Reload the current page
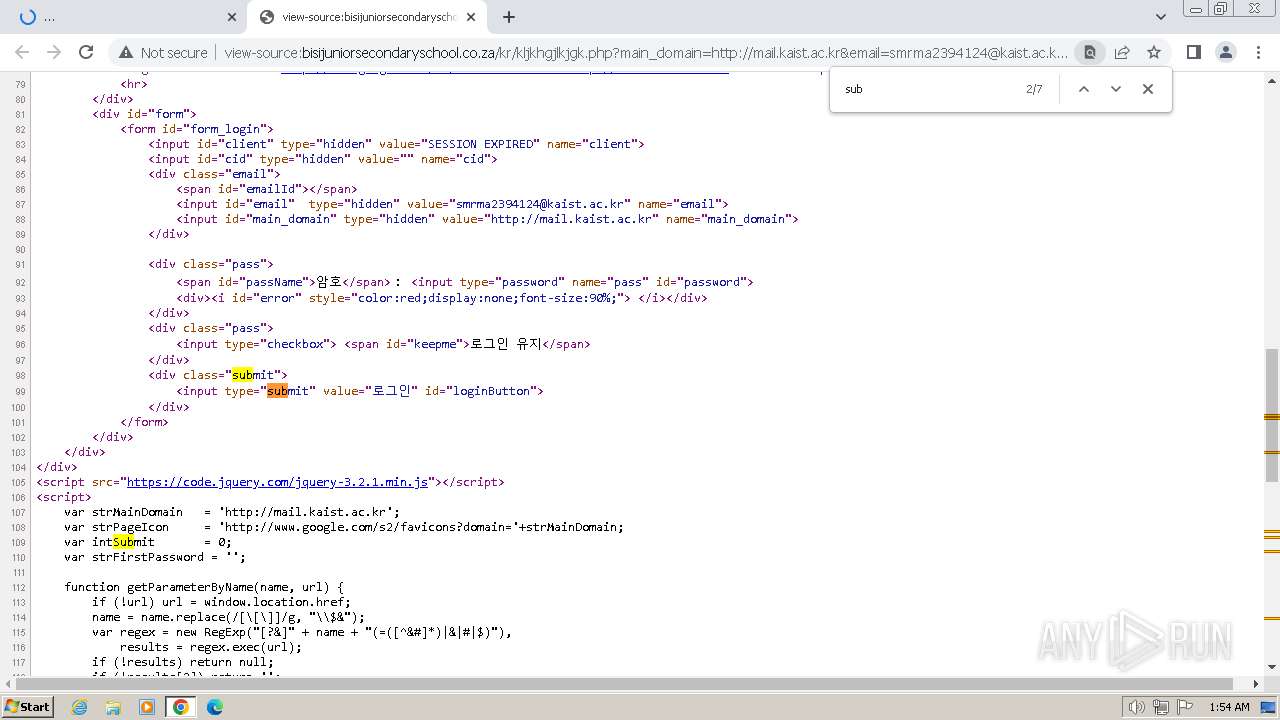1280x720 pixels. click(x=86, y=52)
